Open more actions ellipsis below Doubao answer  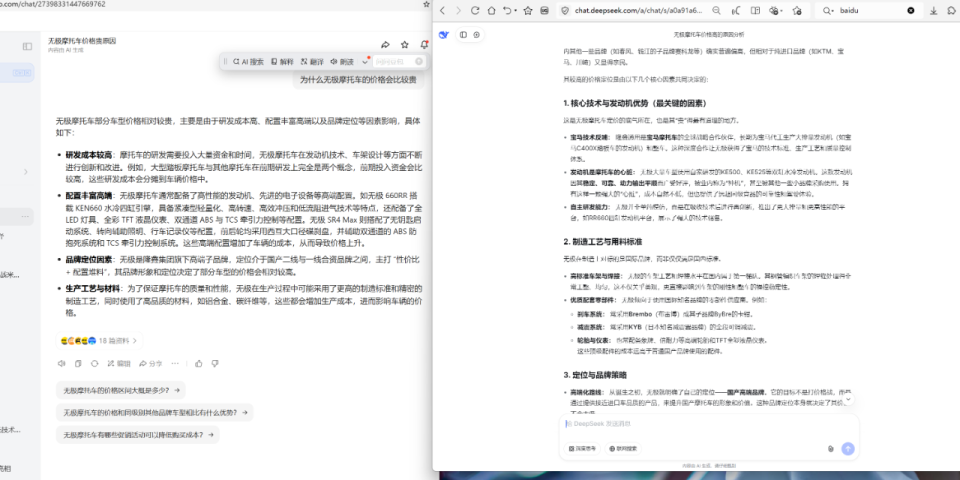click(175, 363)
